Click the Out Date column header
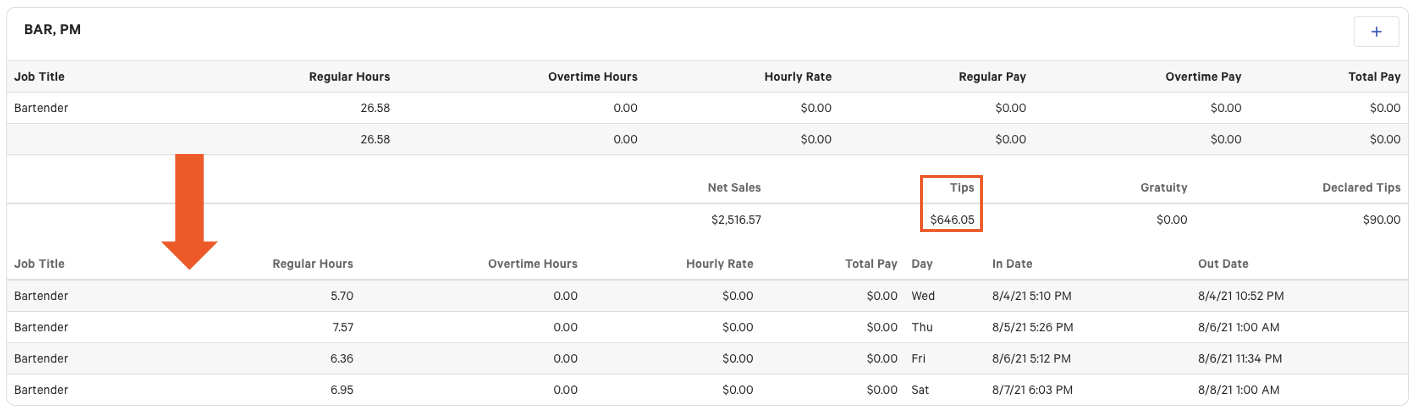Image resolution: width=1418 pixels, height=414 pixels. click(1223, 264)
